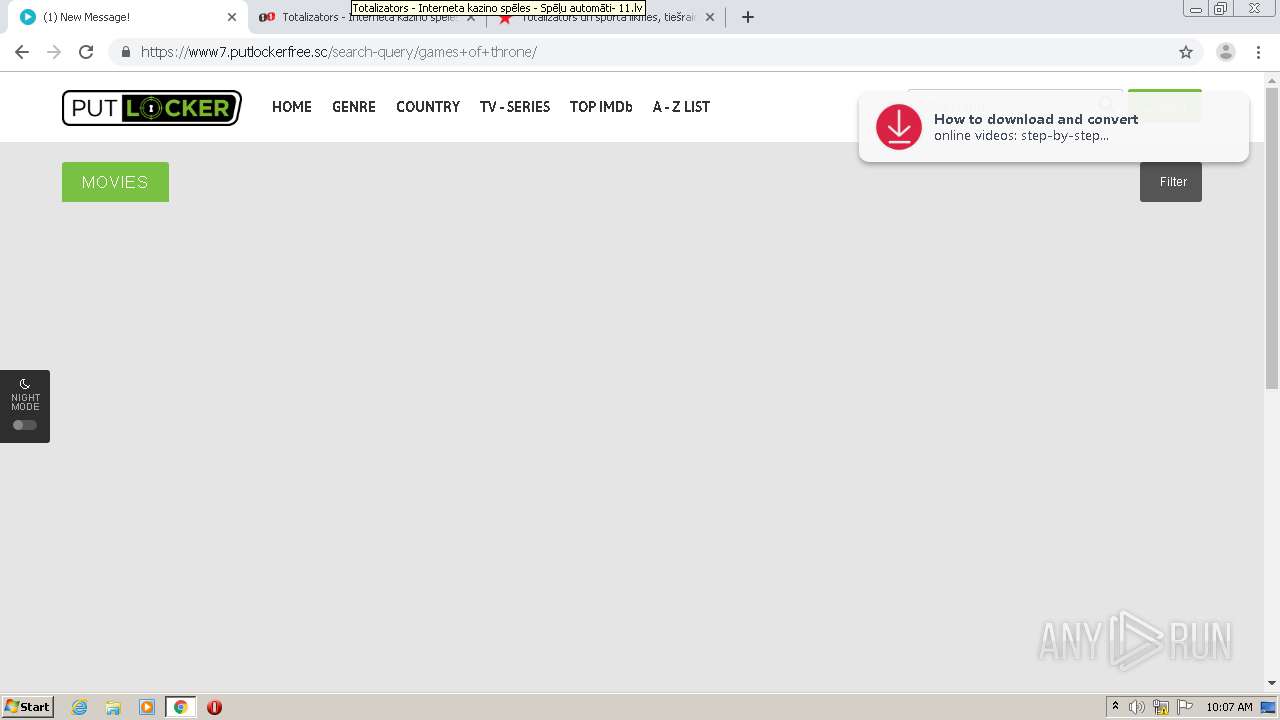Toggle the Night Mode switch
This screenshot has width=1280, height=720.
25,425
